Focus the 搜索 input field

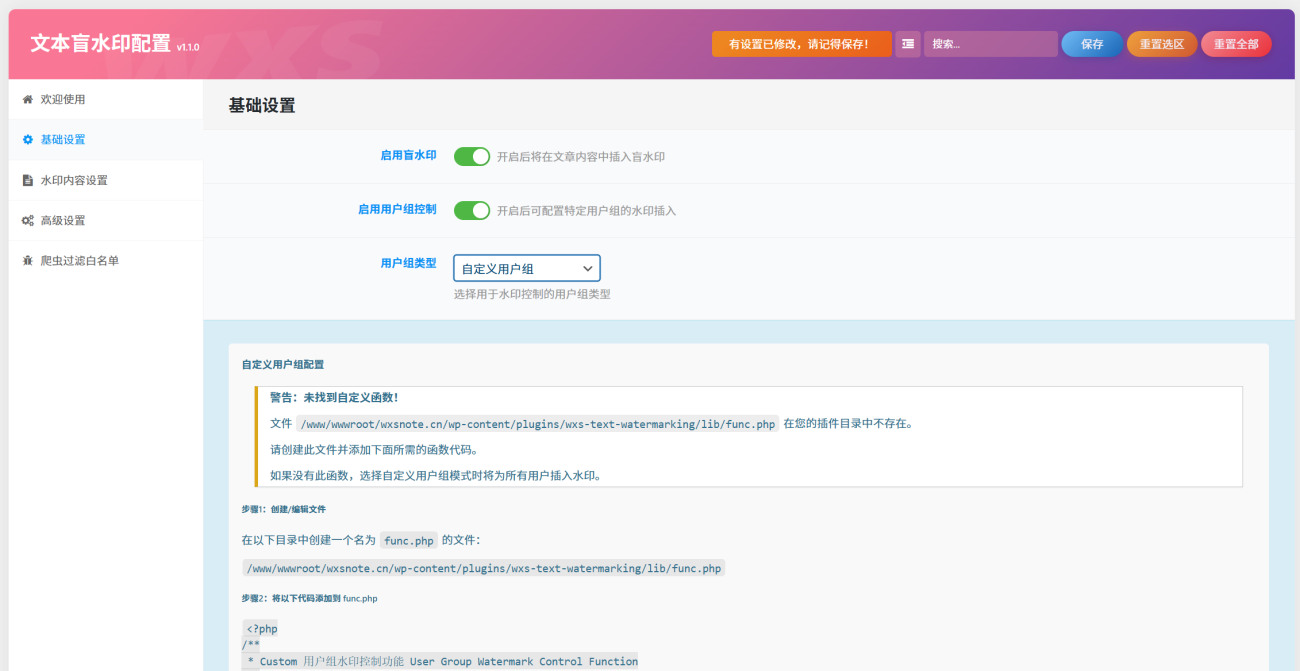pos(990,44)
